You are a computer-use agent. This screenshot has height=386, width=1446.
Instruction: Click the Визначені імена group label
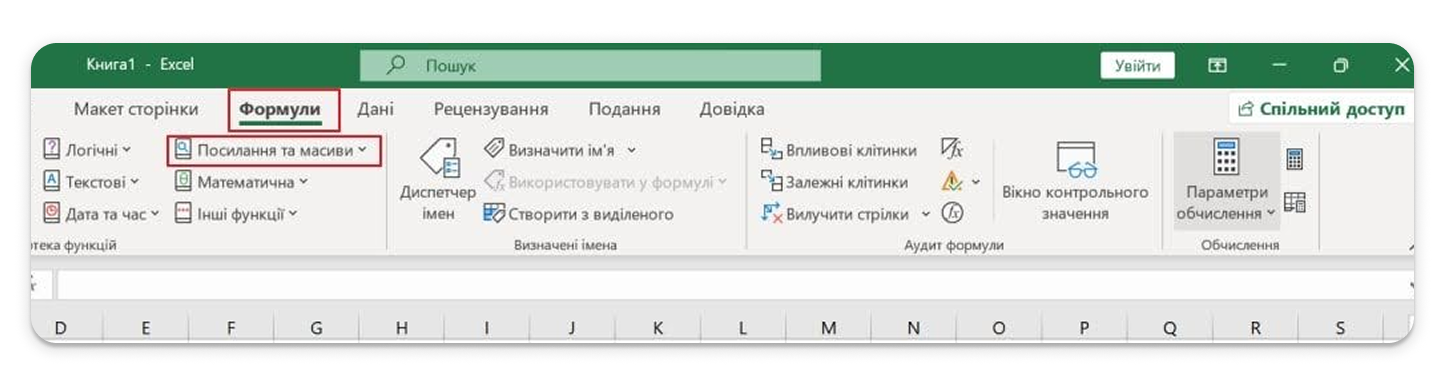(565, 245)
